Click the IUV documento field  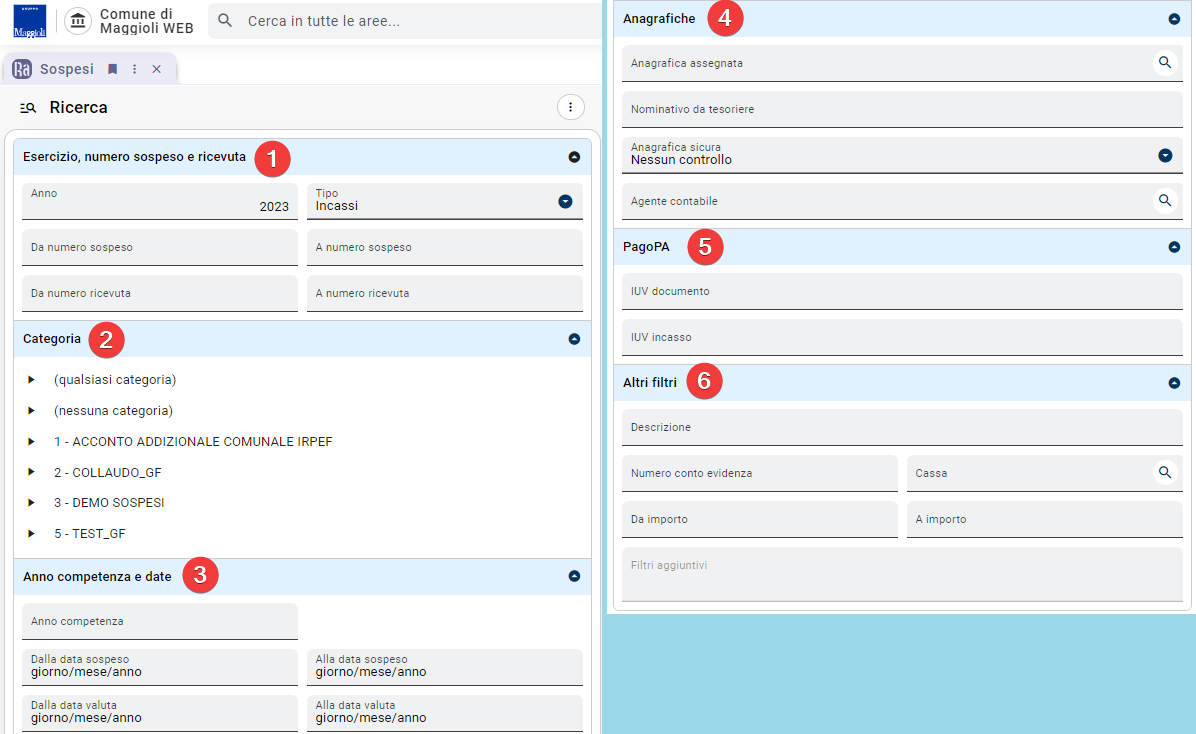click(902, 291)
